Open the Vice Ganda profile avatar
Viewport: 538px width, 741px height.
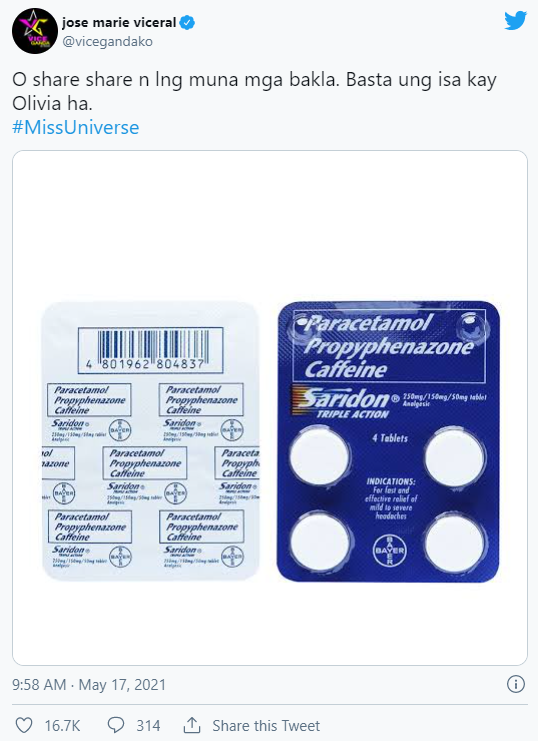35,31
